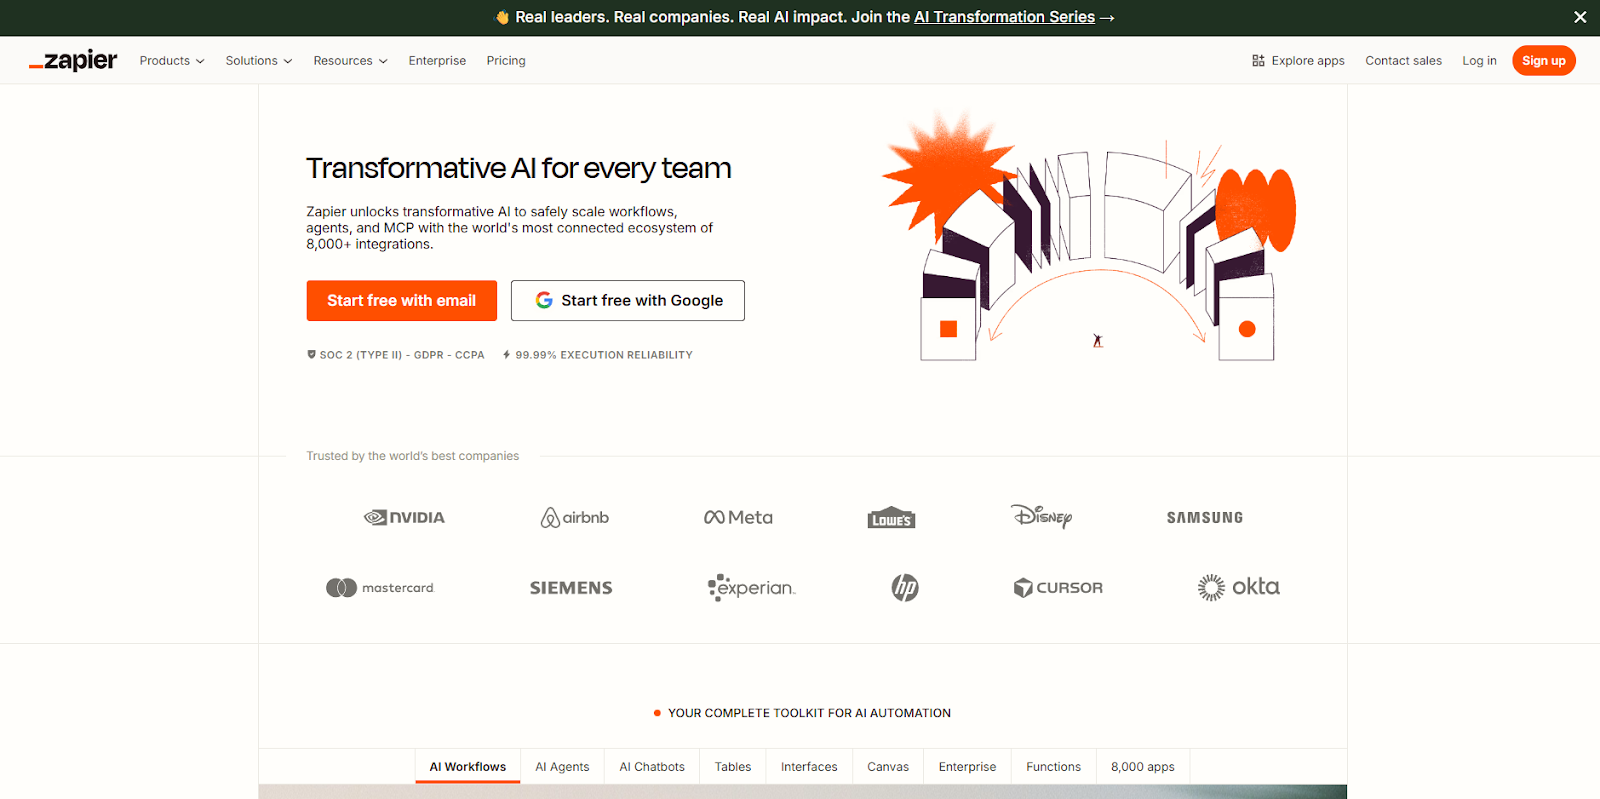This screenshot has width=1600, height=799.
Task: Click the Okta logo
Action: pos(1239,587)
